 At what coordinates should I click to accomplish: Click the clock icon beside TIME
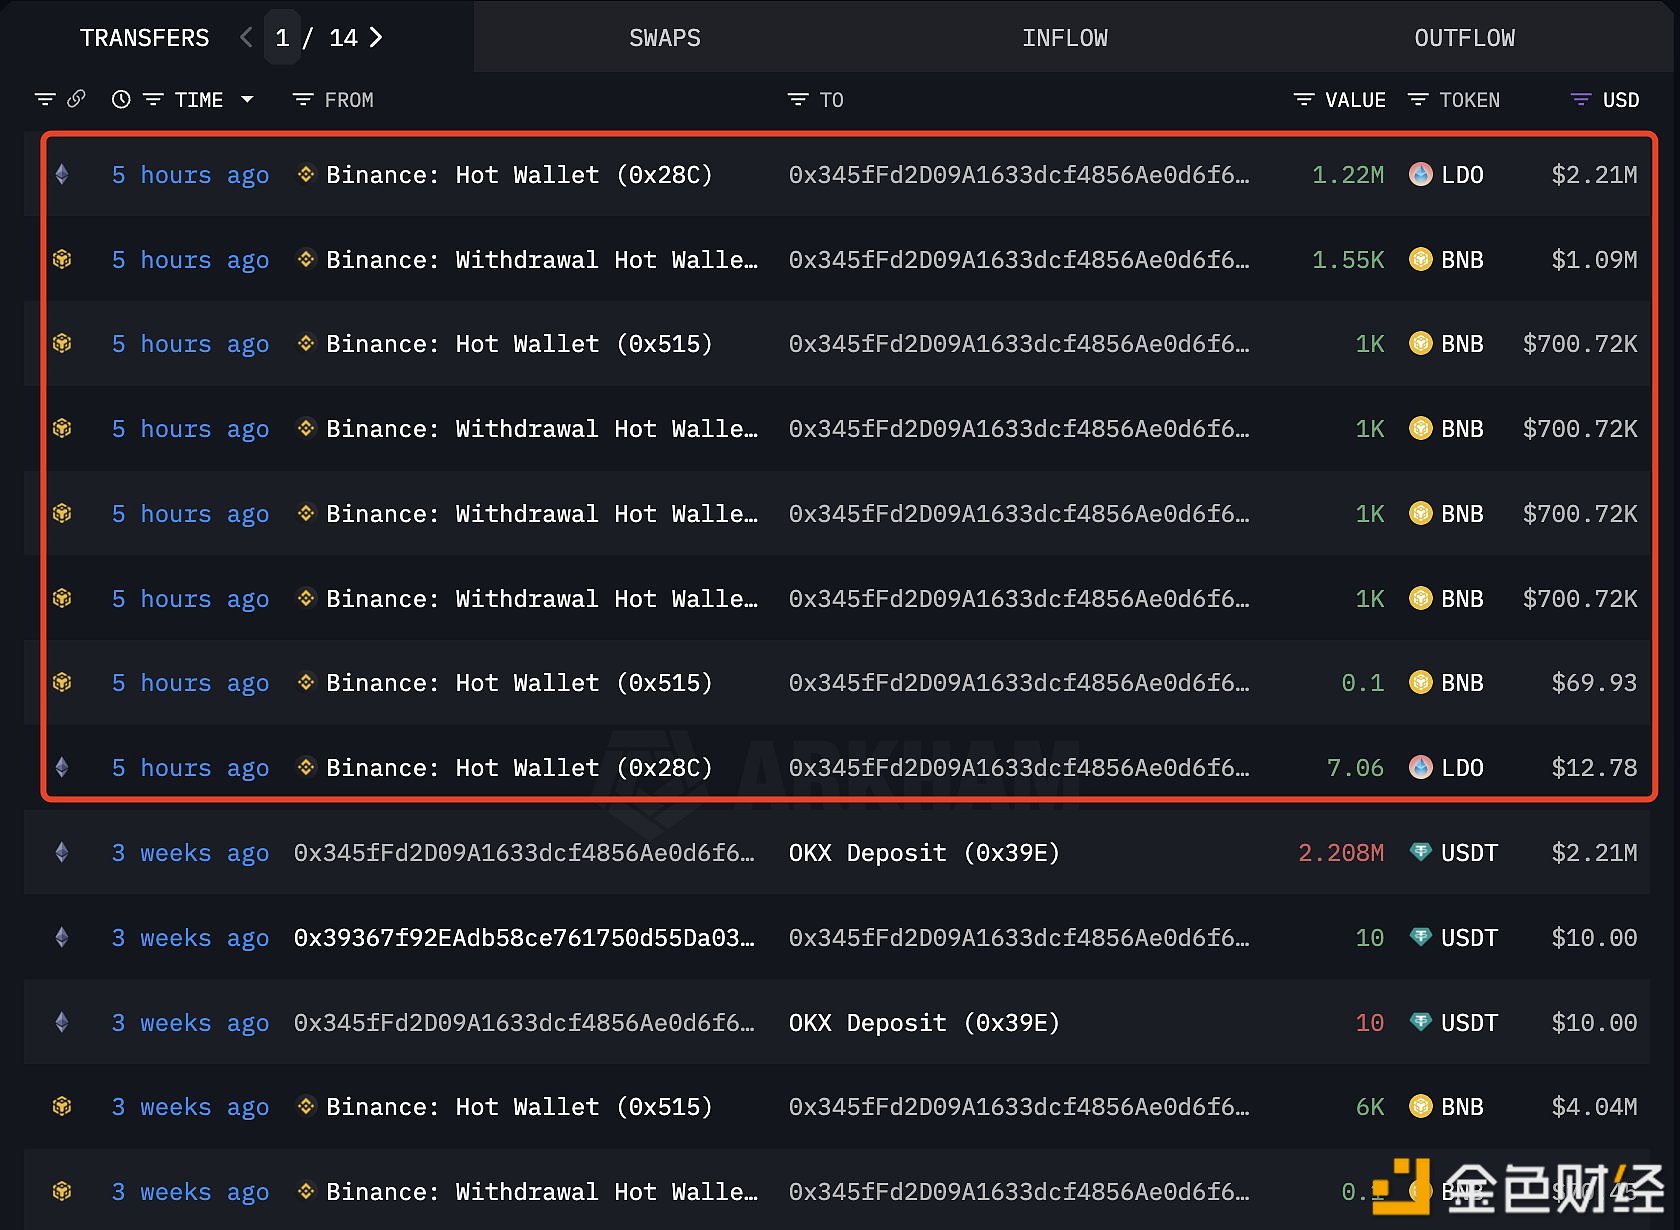pyautogui.click(x=121, y=99)
